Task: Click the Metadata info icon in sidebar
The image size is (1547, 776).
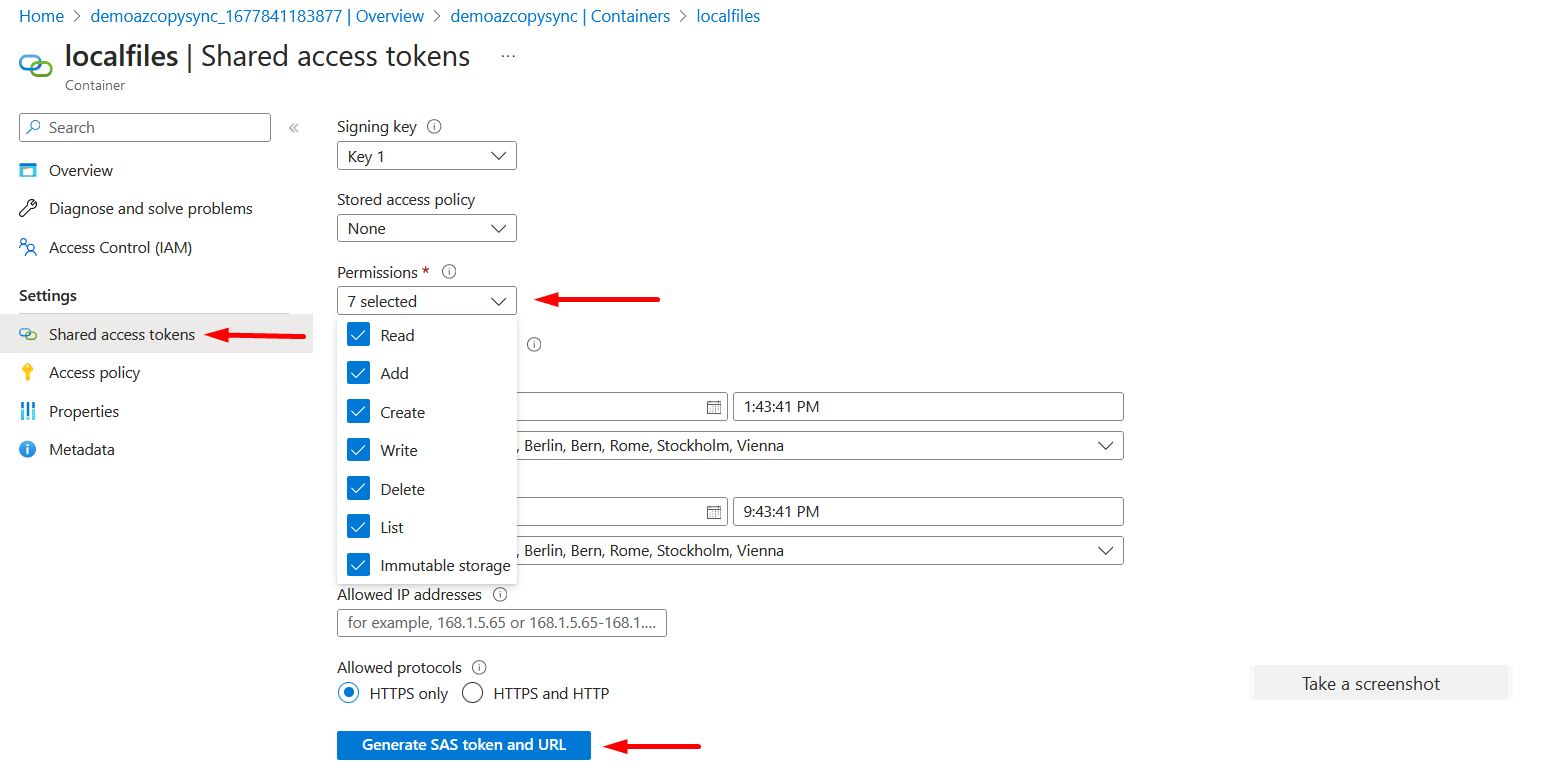Action: (x=28, y=449)
